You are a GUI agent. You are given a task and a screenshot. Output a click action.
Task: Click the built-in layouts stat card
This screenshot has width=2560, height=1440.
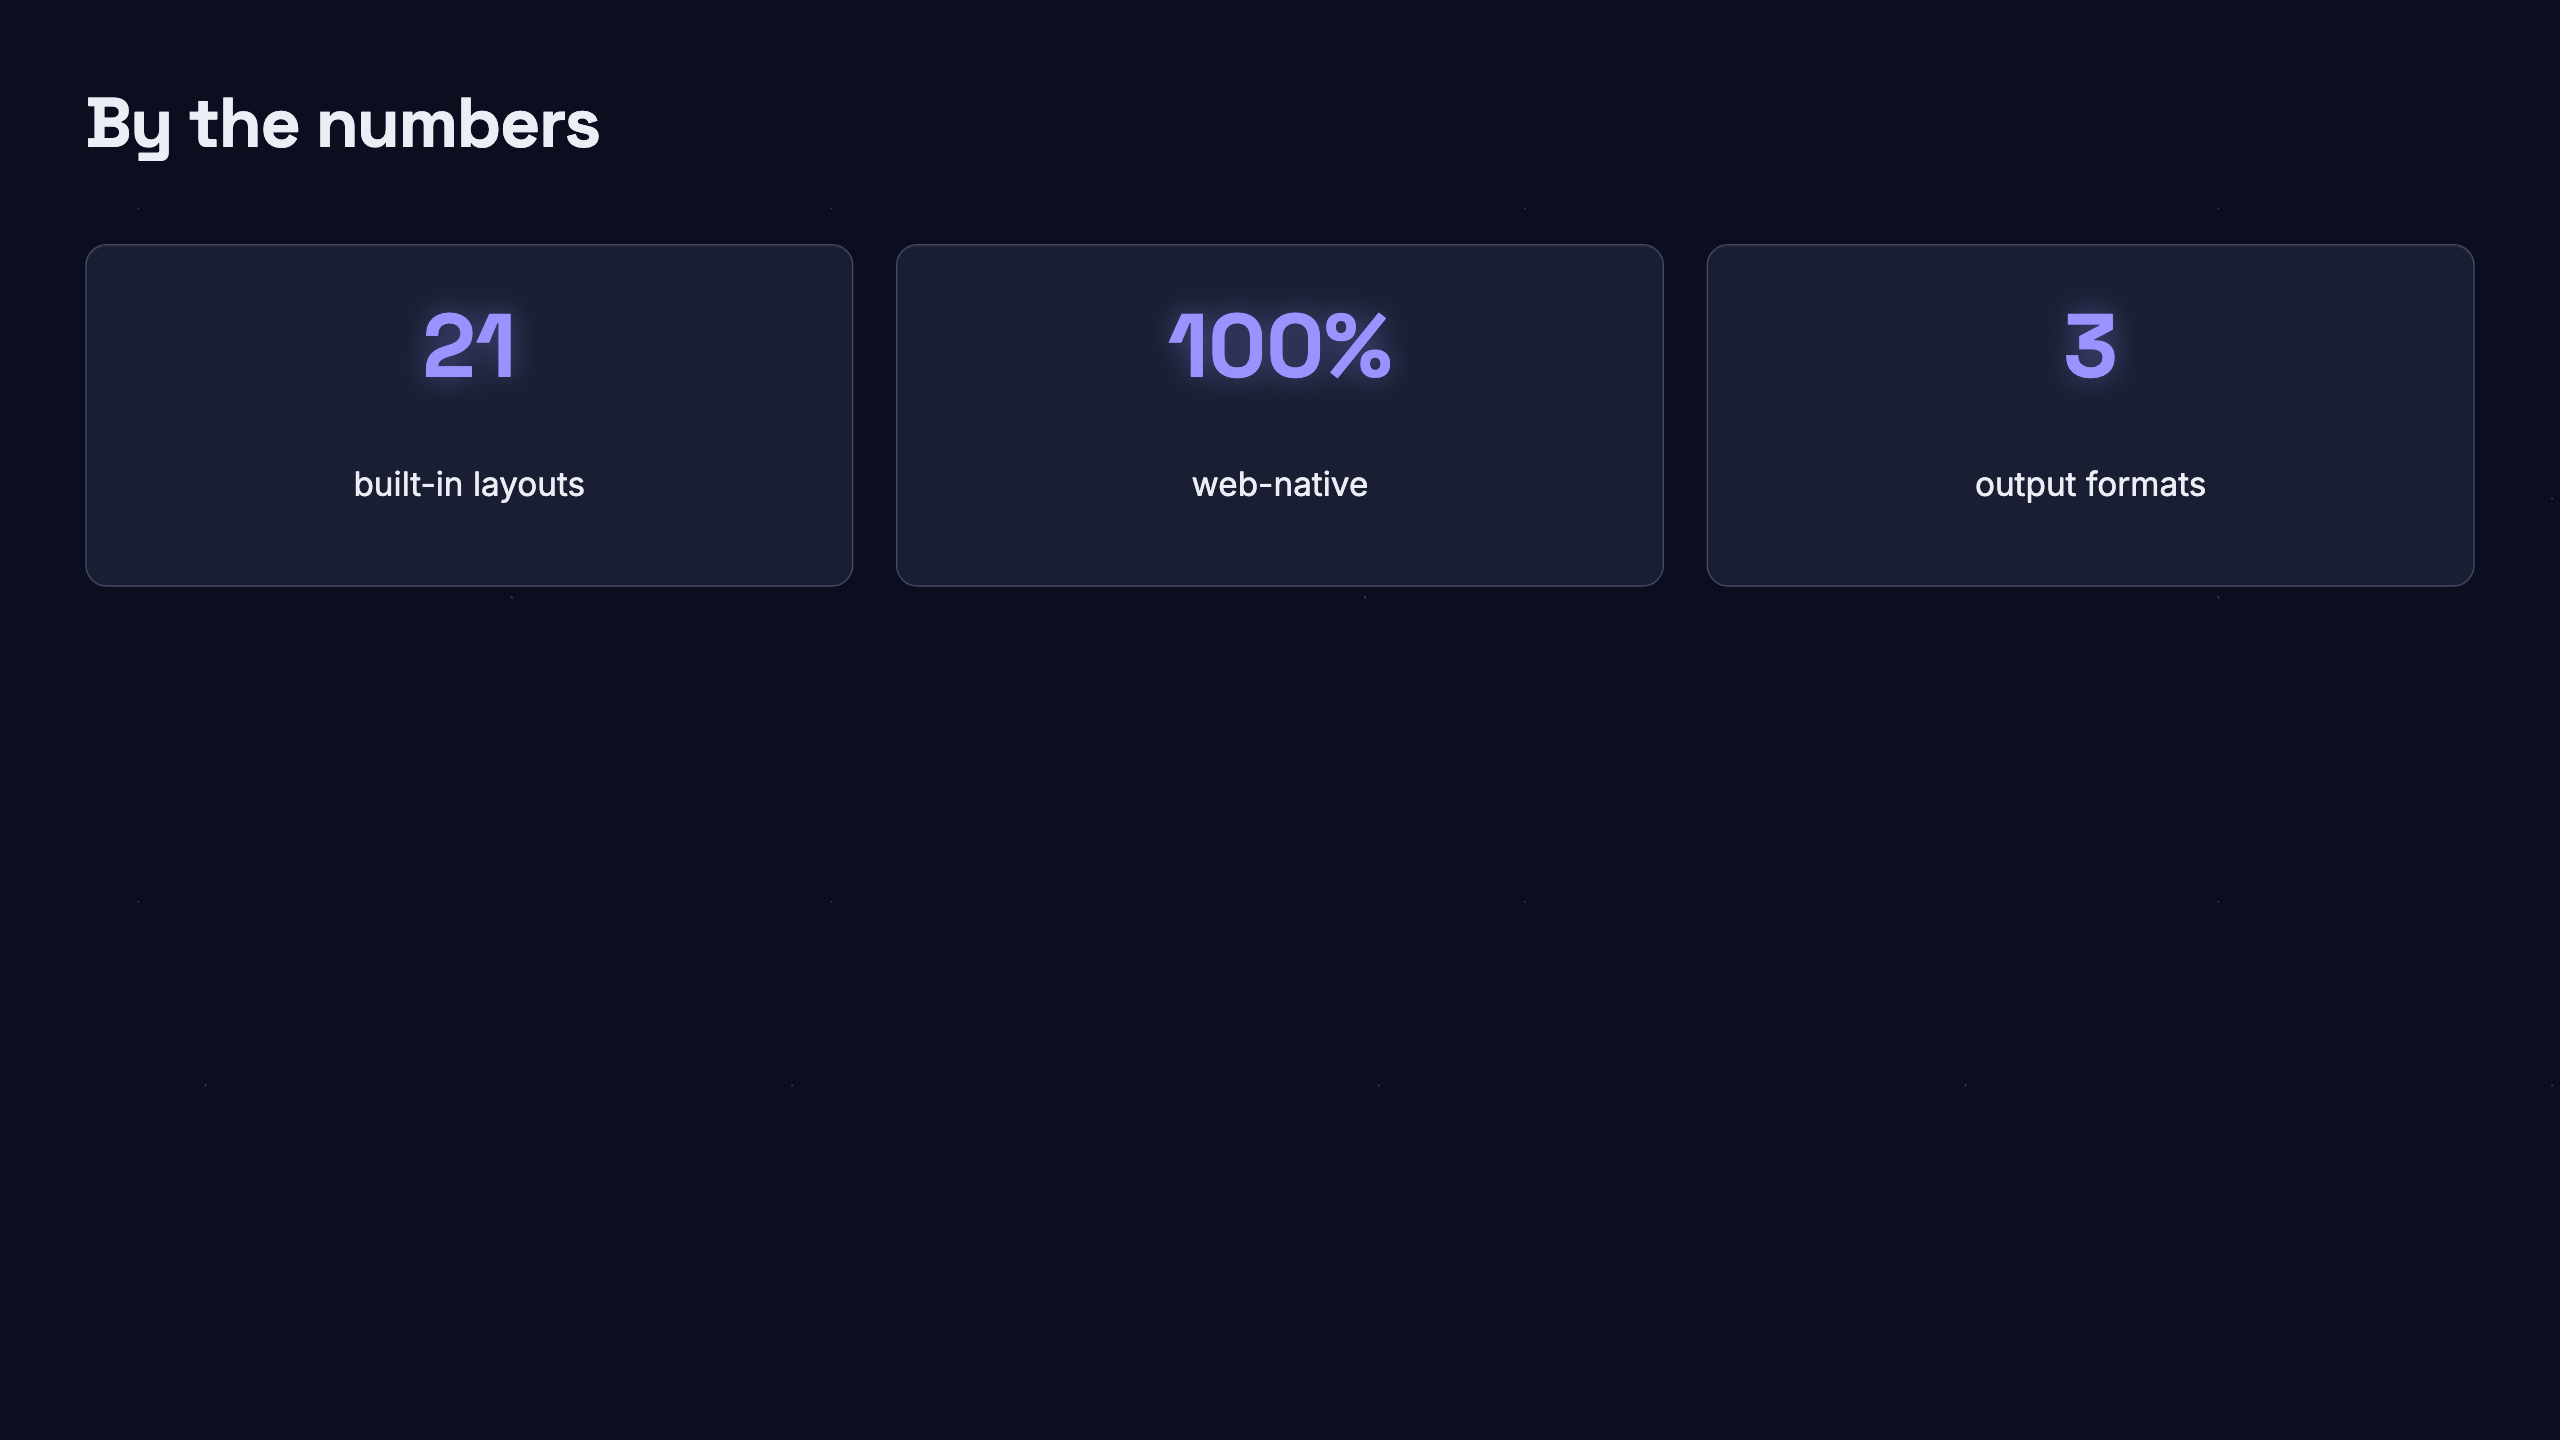point(469,415)
